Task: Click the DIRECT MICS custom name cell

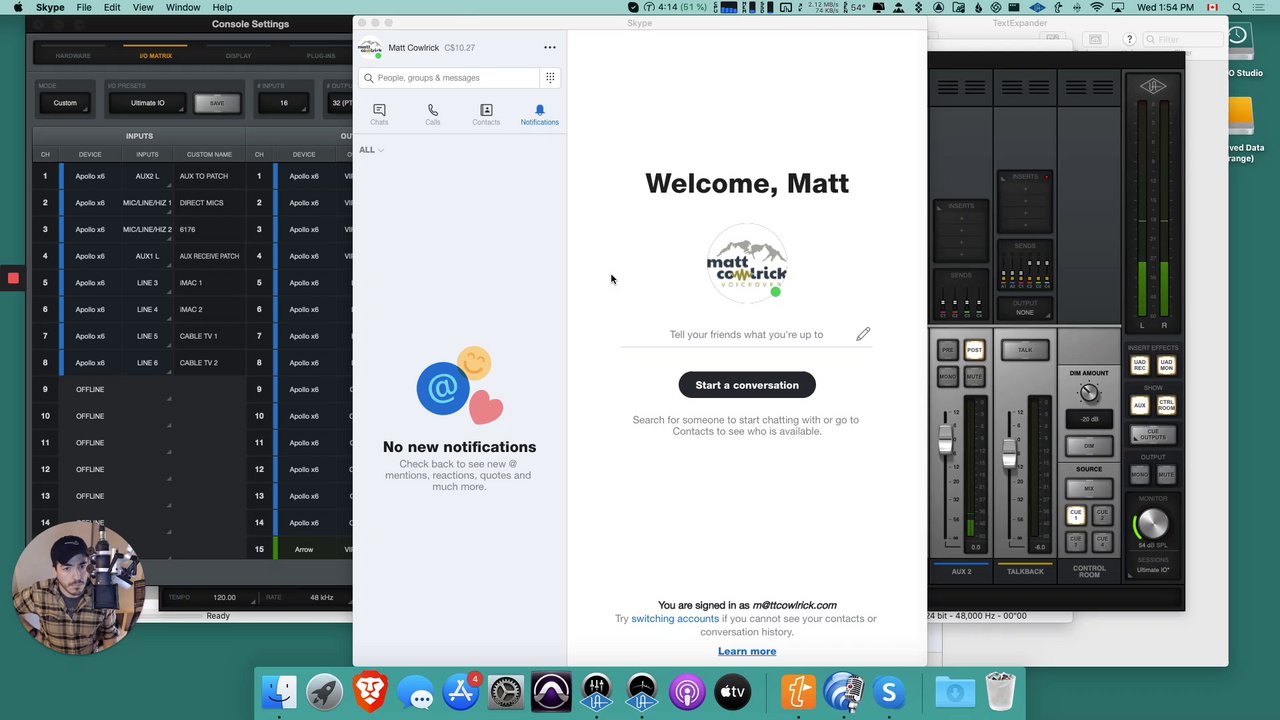Action: 209,203
